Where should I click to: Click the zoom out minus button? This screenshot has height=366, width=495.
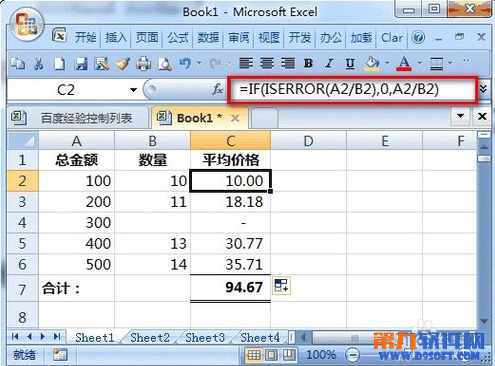[353, 355]
